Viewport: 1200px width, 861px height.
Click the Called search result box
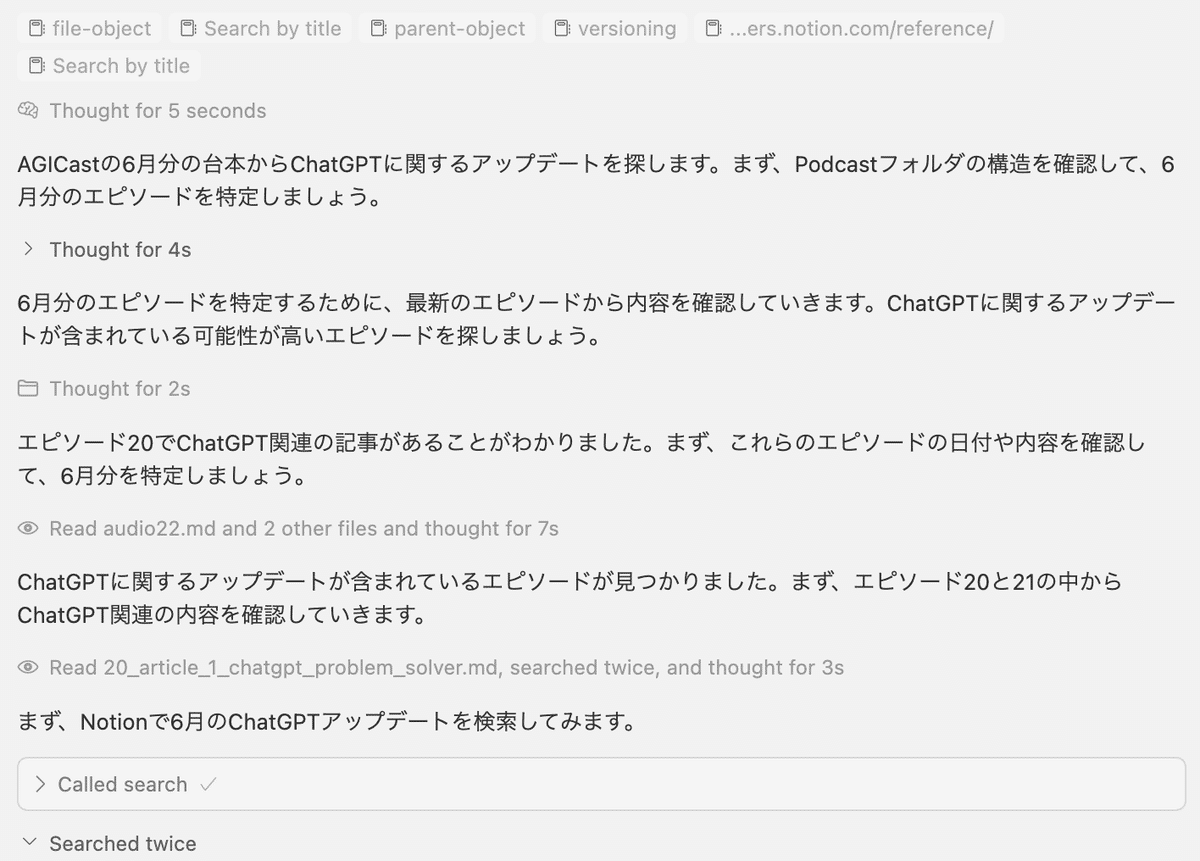tap(600, 785)
